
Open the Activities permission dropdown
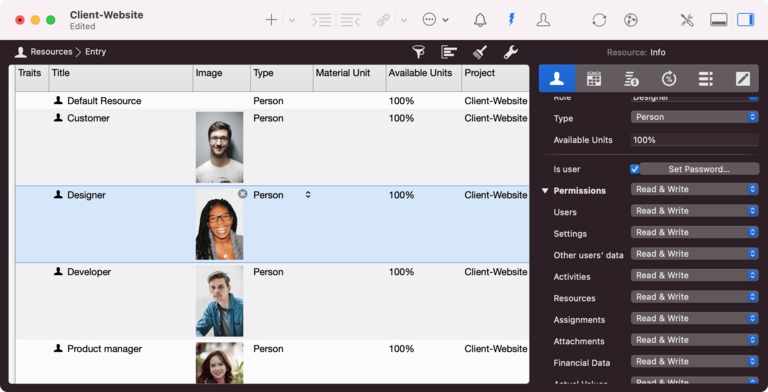coord(695,275)
